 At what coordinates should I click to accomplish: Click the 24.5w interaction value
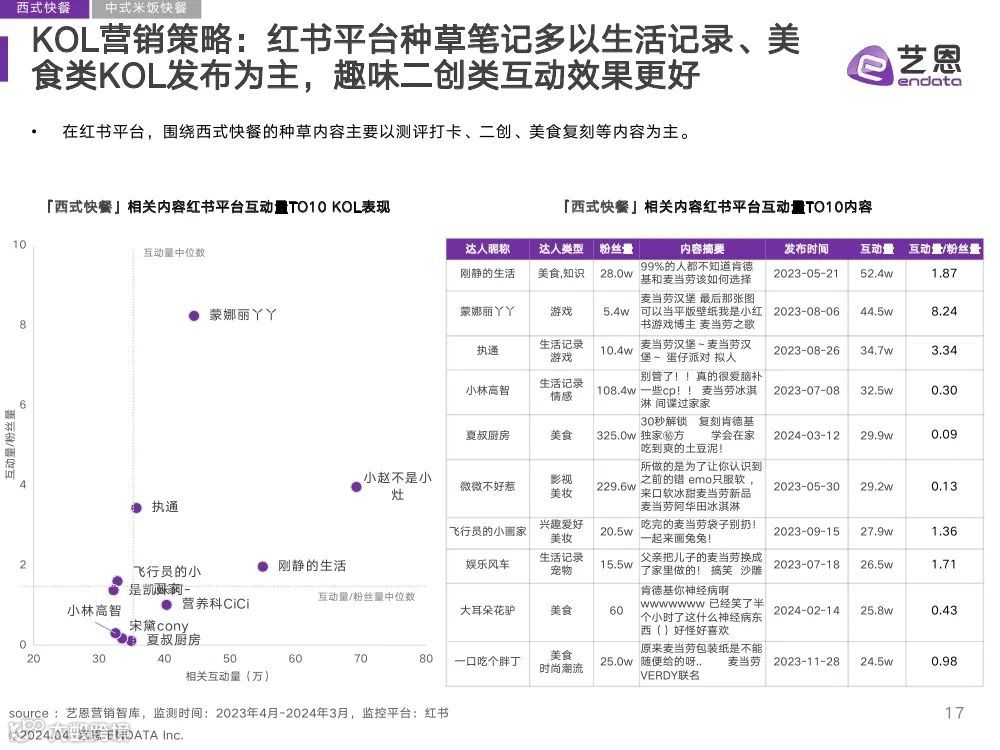(x=876, y=662)
